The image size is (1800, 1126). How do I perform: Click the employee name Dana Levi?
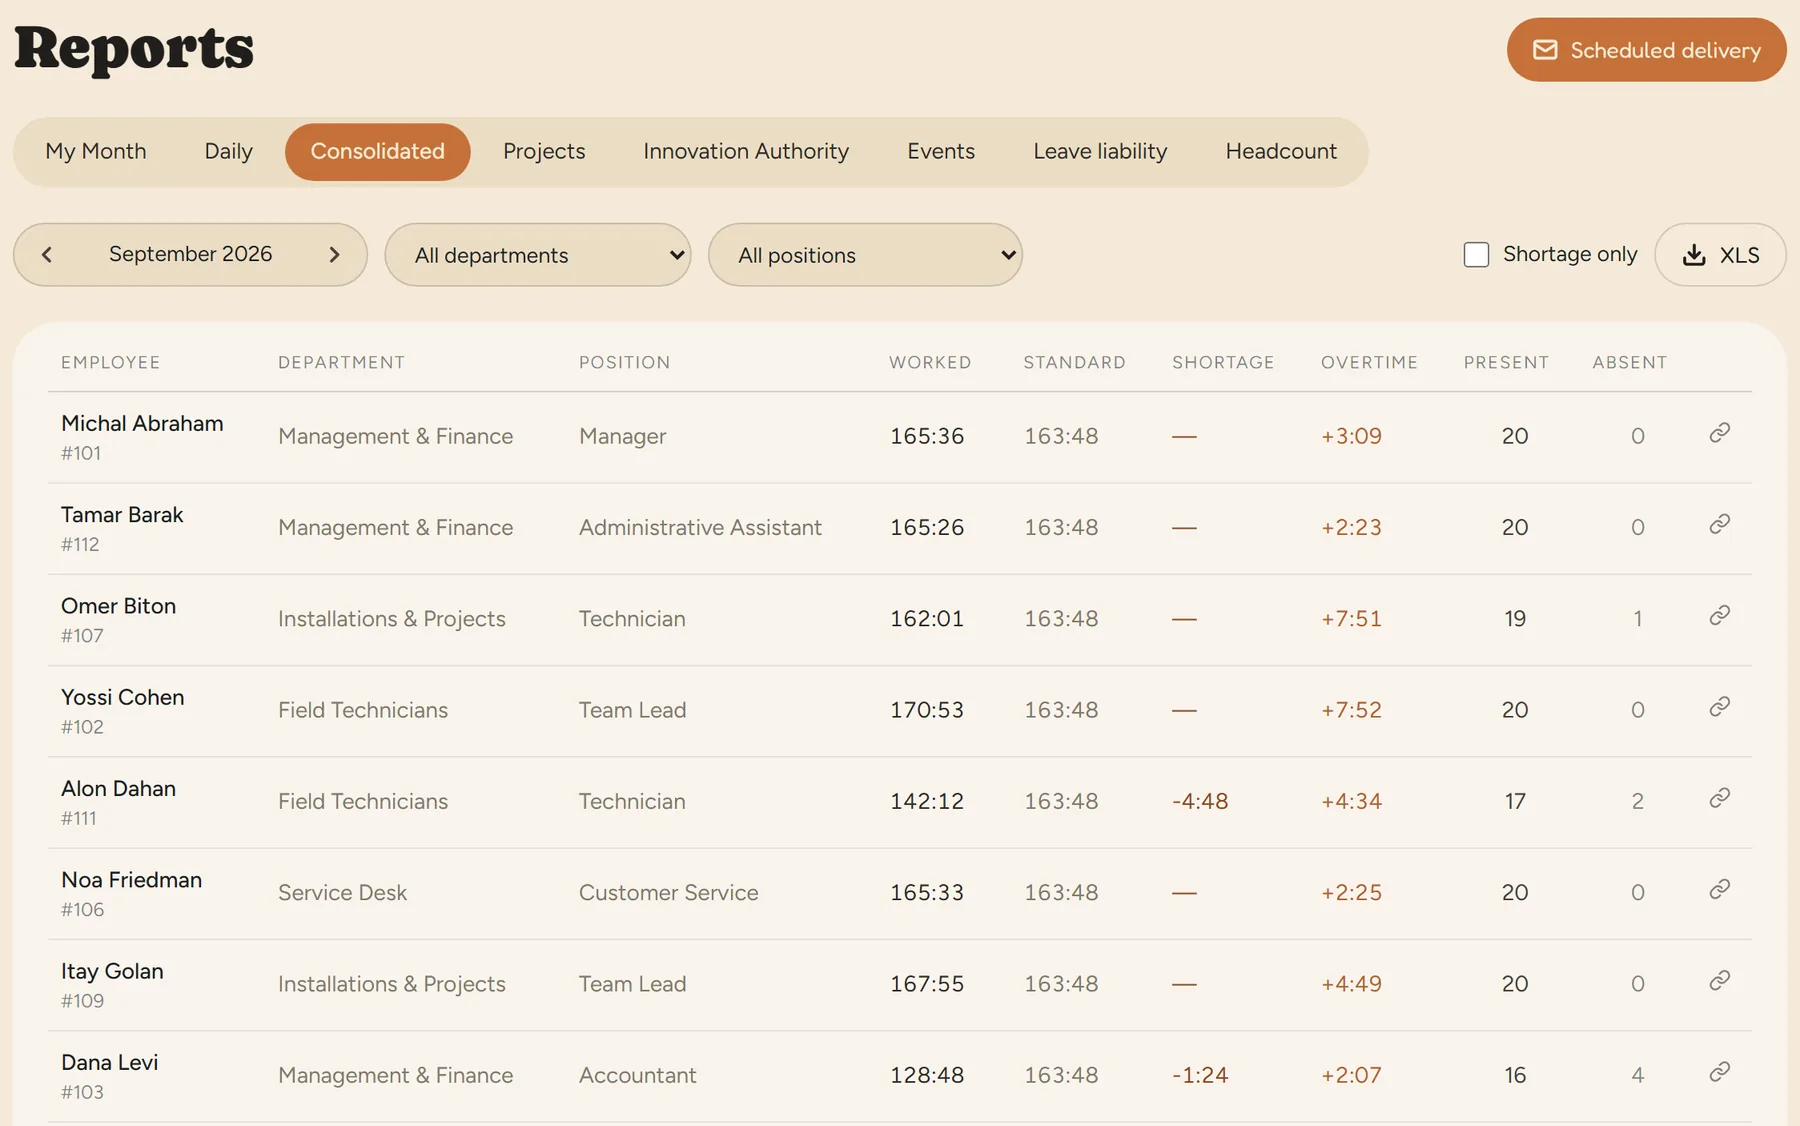click(x=109, y=1063)
